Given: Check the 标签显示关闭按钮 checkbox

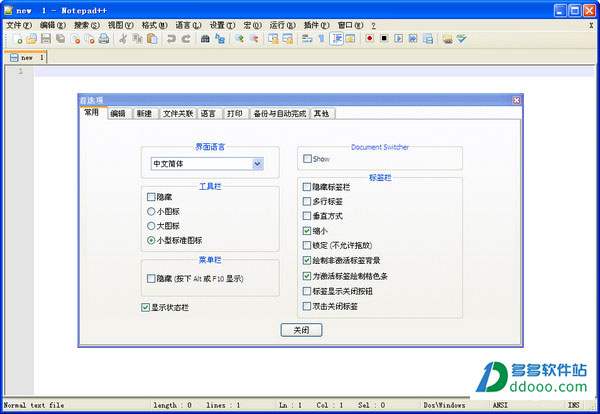Looking at the screenshot, I should click(x=307, y=291).
